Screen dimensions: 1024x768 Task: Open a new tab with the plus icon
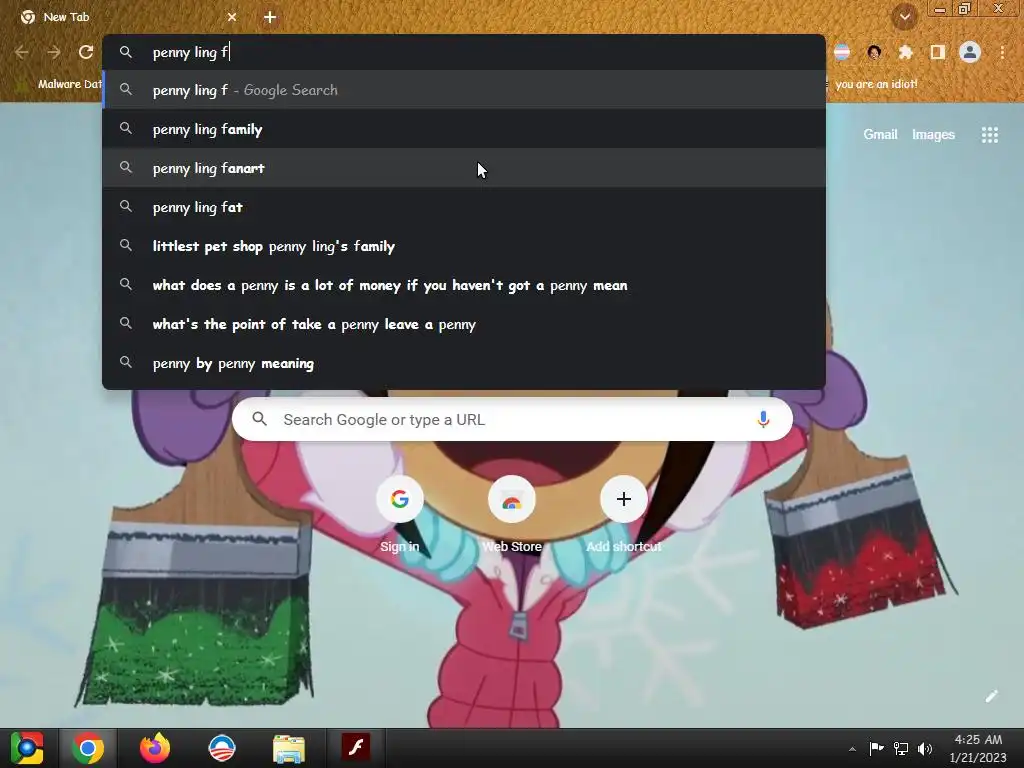click(x=270, y=17)
